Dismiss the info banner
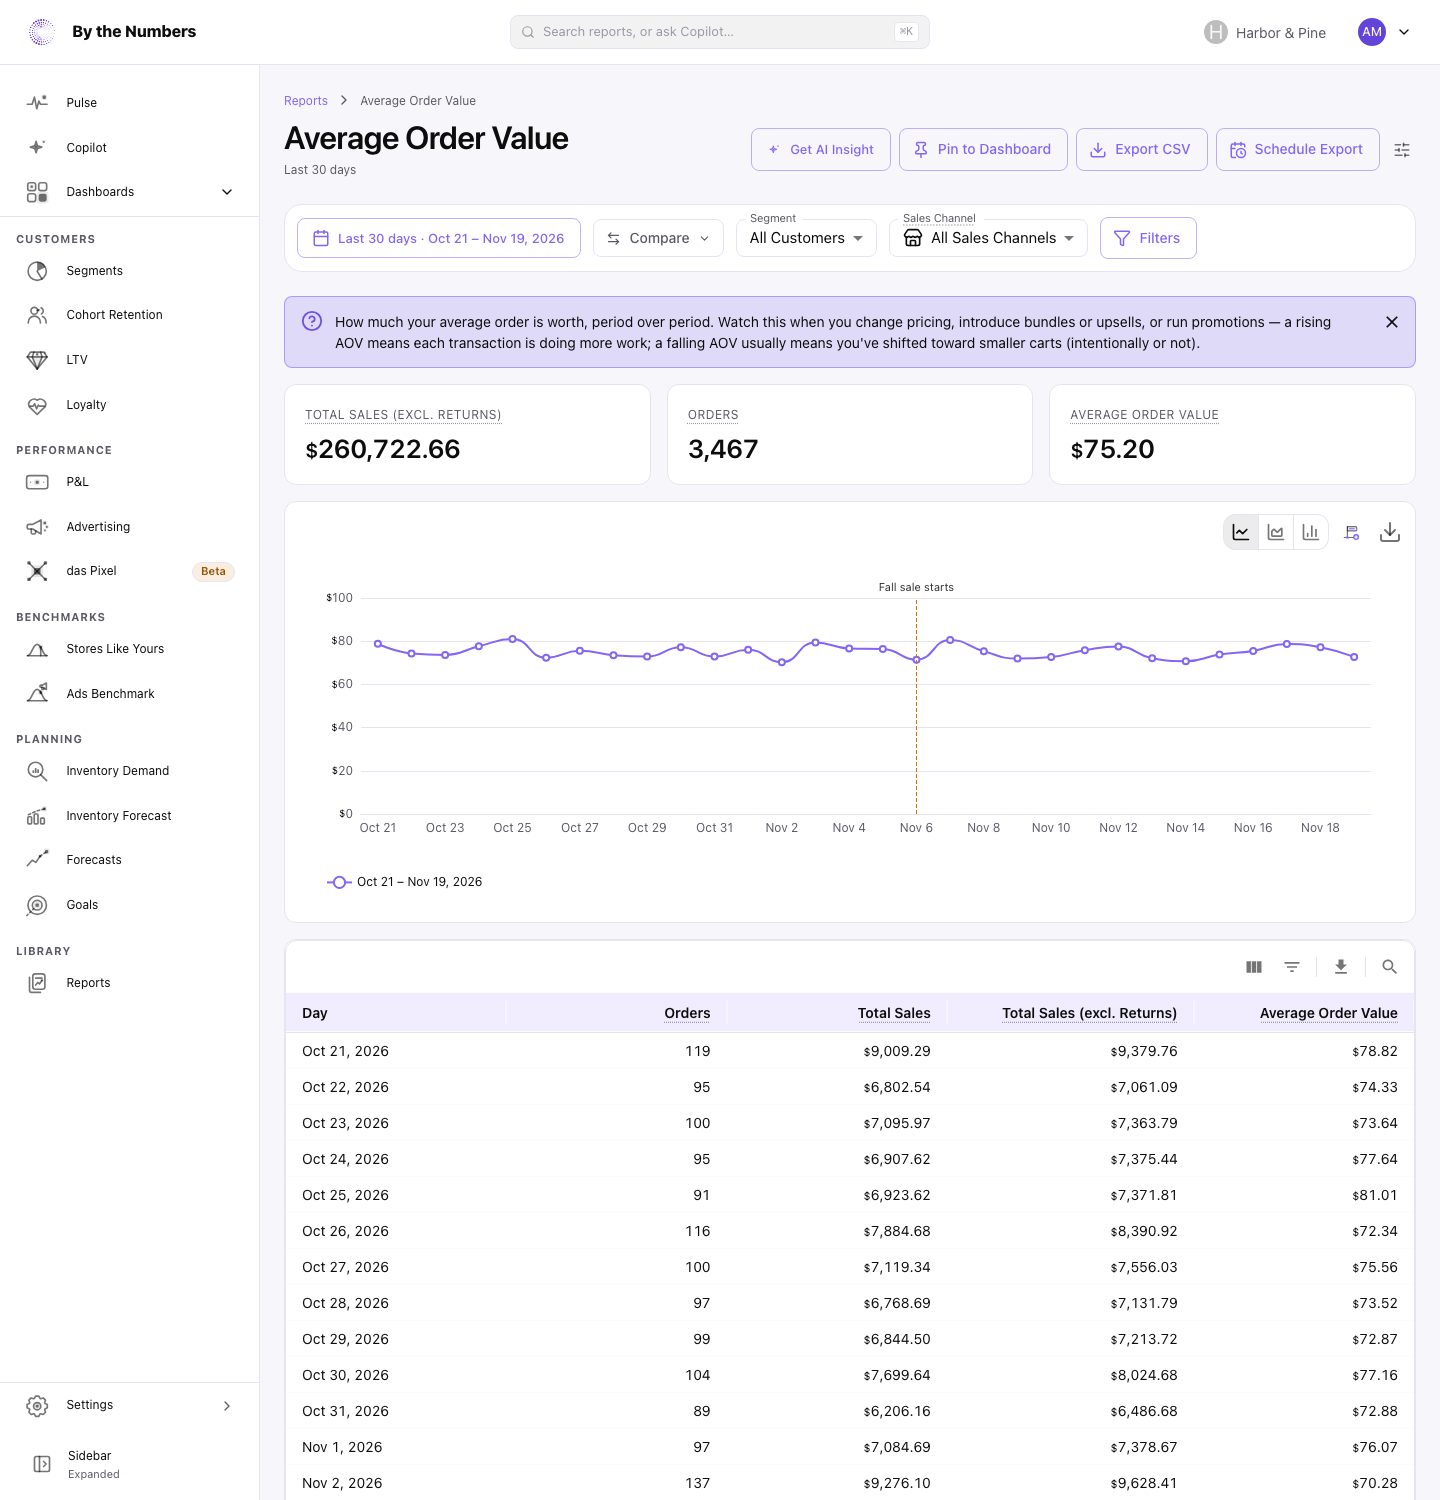This screenshot has width=1440, height=1500. click(1392, 322)
